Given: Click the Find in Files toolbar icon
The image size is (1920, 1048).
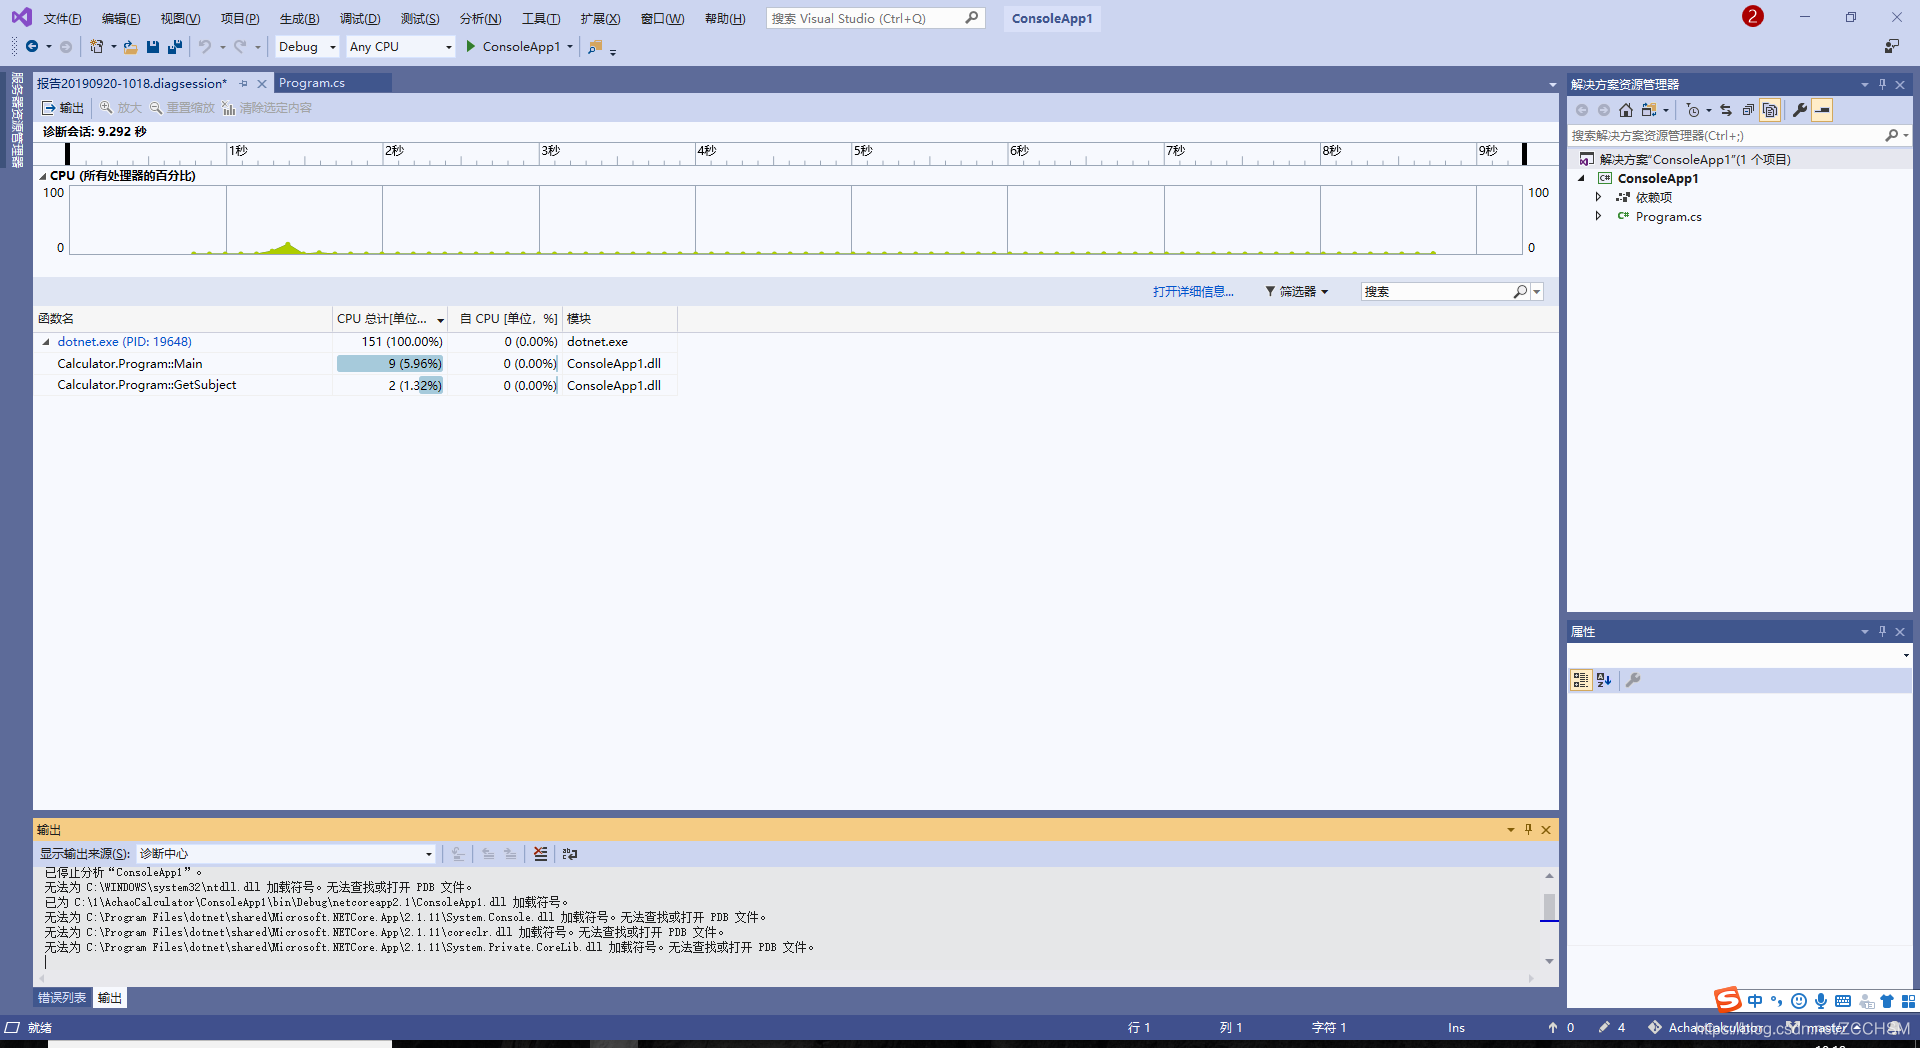Looking at the screenshot, I should (x=595, y=47).
